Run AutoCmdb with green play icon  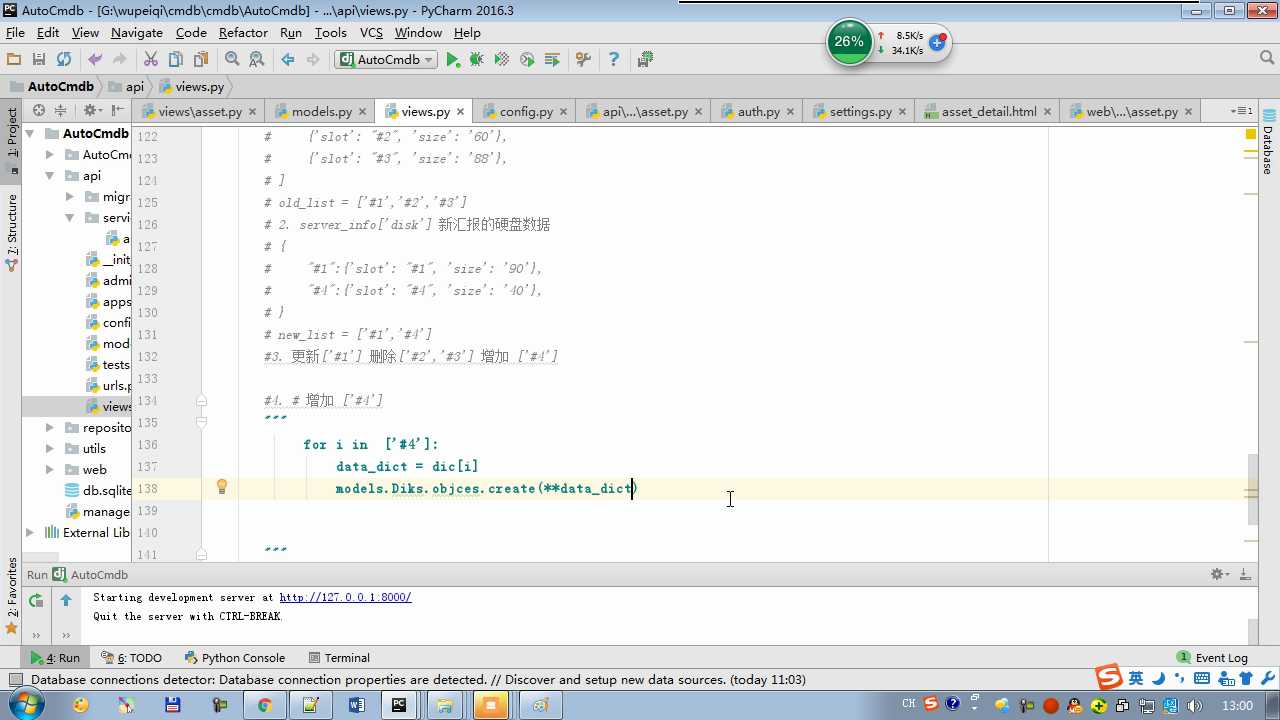pyautogui.click(x=453, y=60)
